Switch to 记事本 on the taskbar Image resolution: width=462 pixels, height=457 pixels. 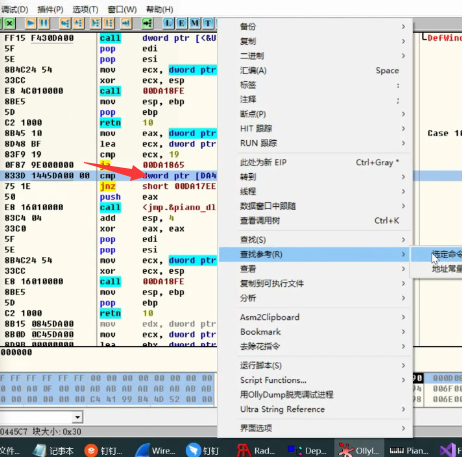54,451
